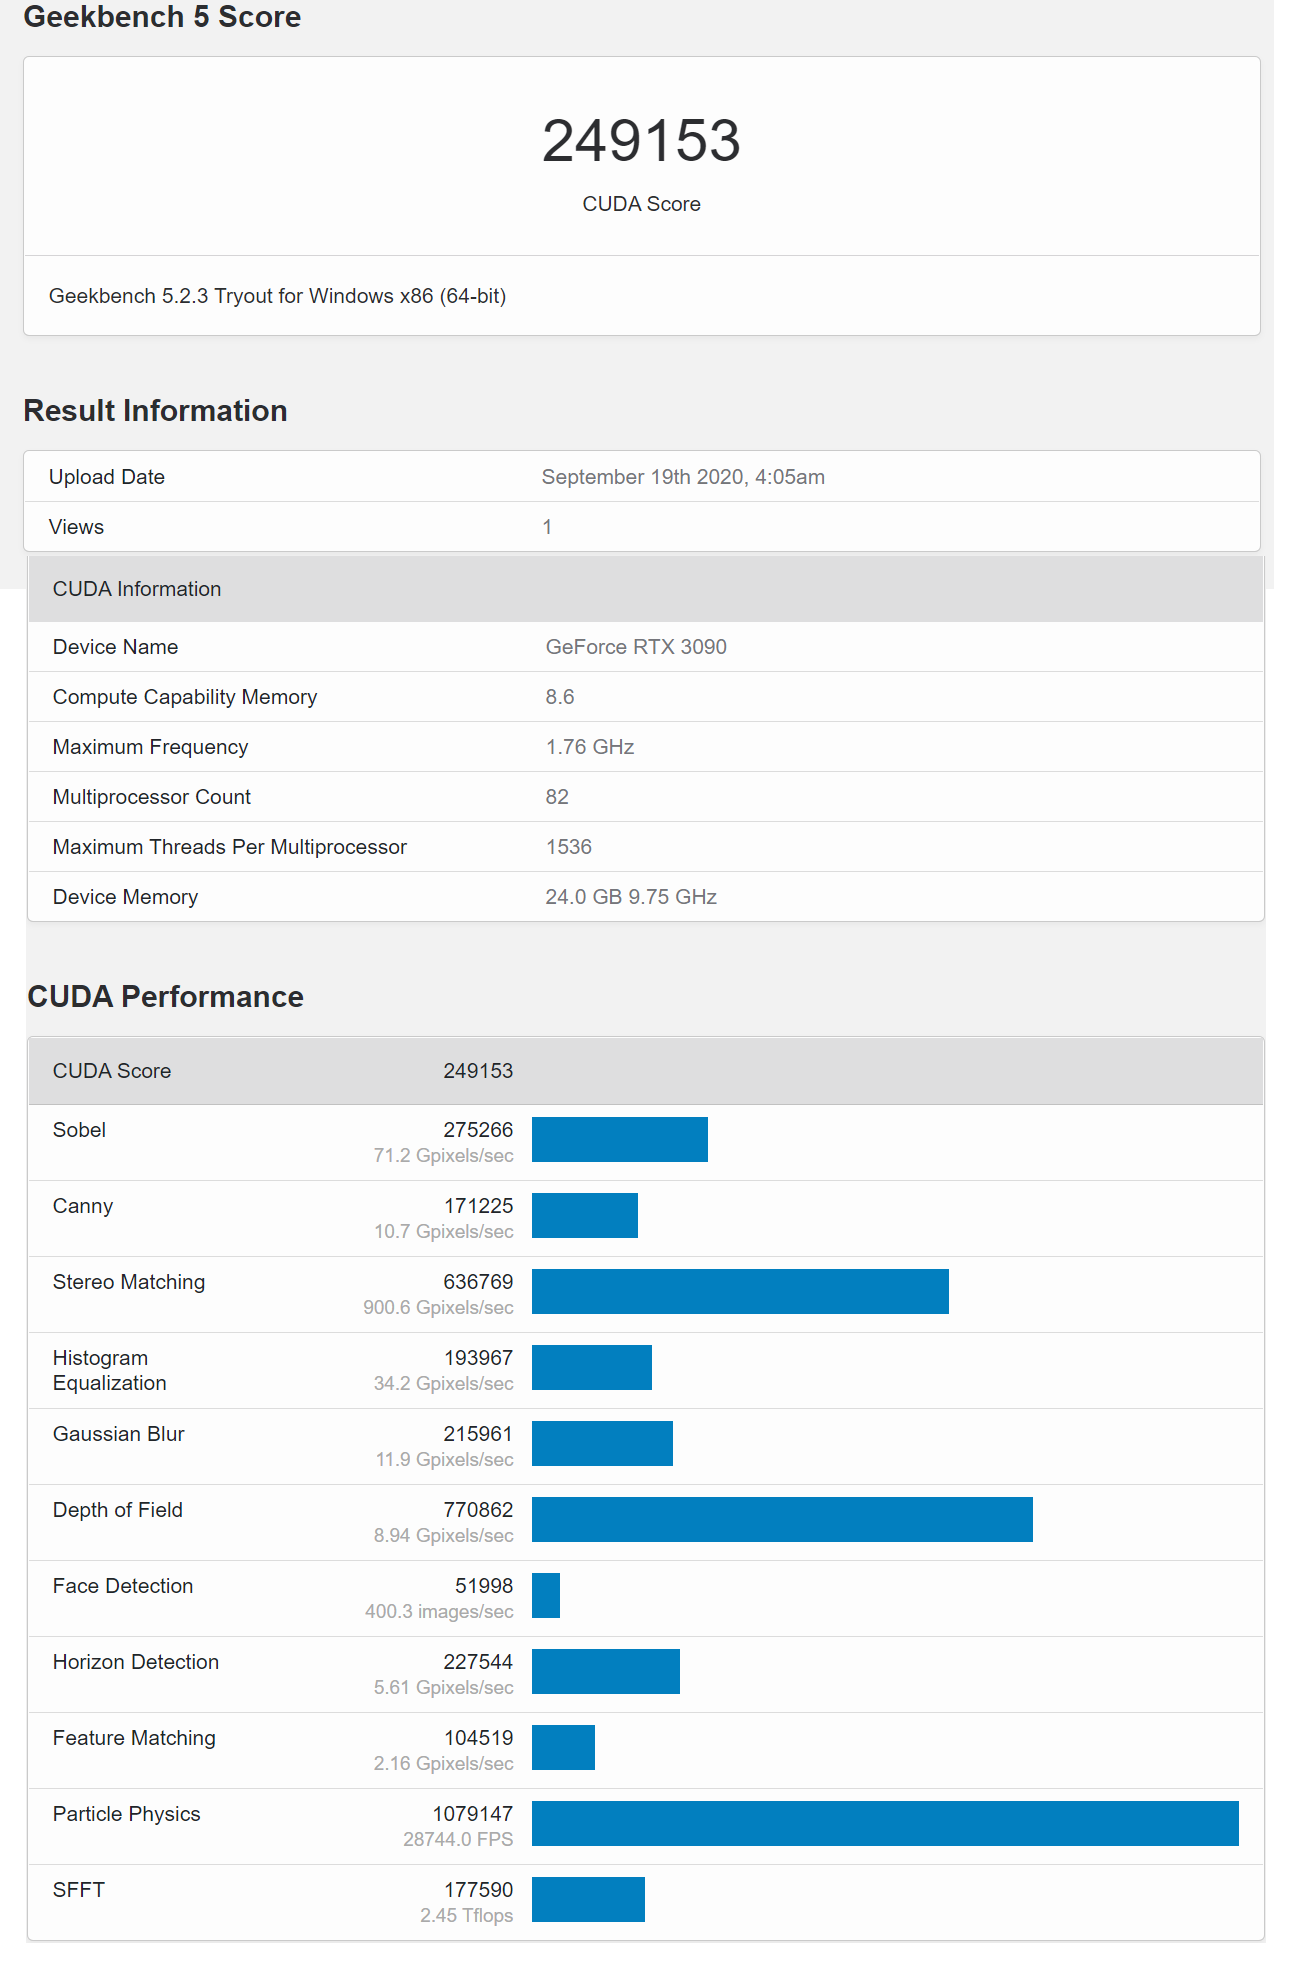
Task: Click the Depth of Field score 770862
Action: pos(478,1510)
